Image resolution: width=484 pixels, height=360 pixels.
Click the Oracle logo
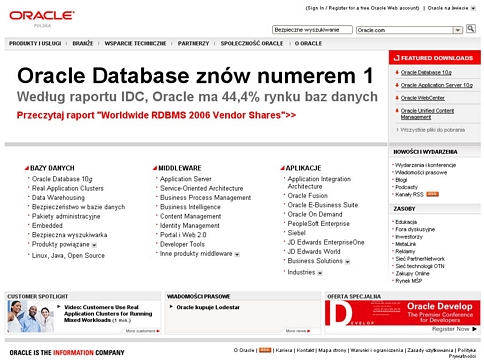pyautogui.click(x=42, y=15)
